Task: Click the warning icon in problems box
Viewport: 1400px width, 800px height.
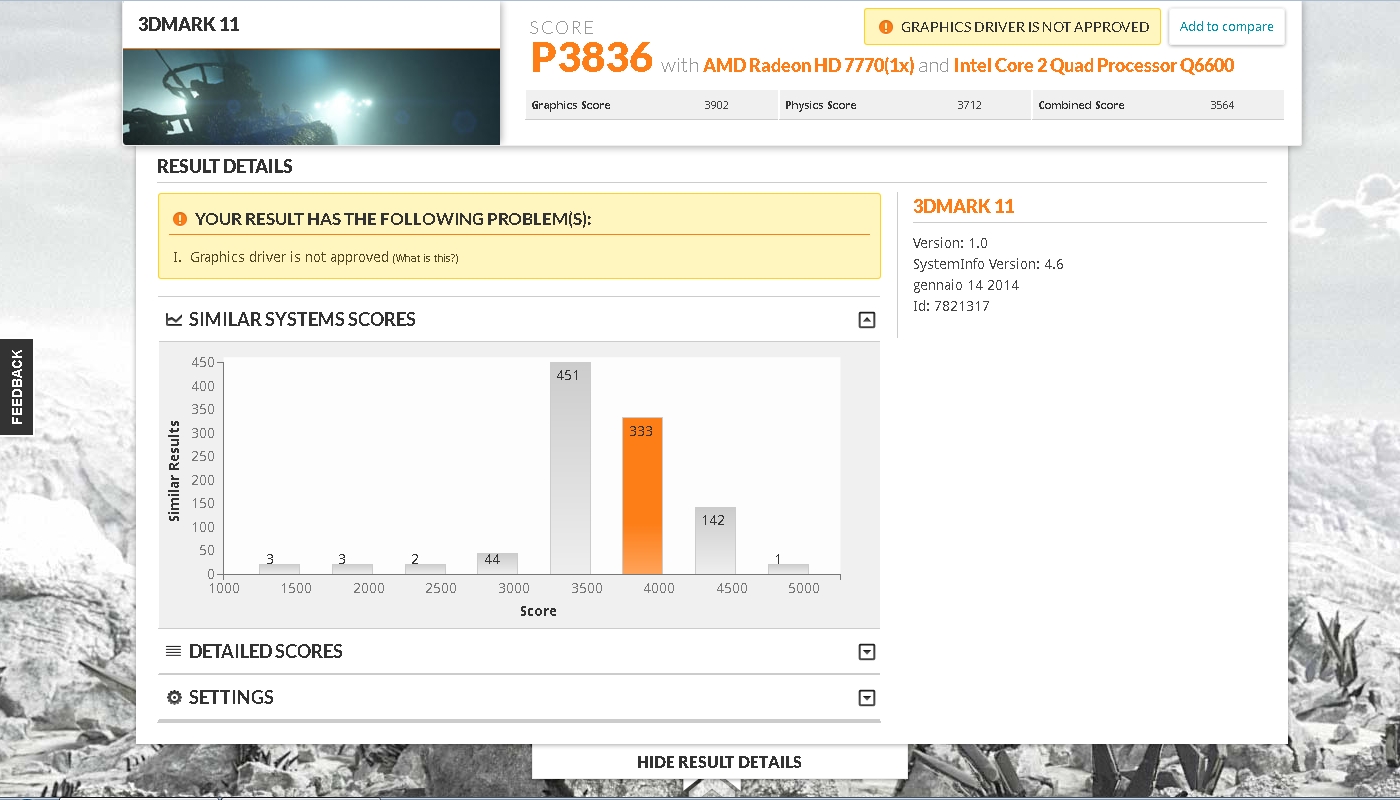Action: point(180,219)
